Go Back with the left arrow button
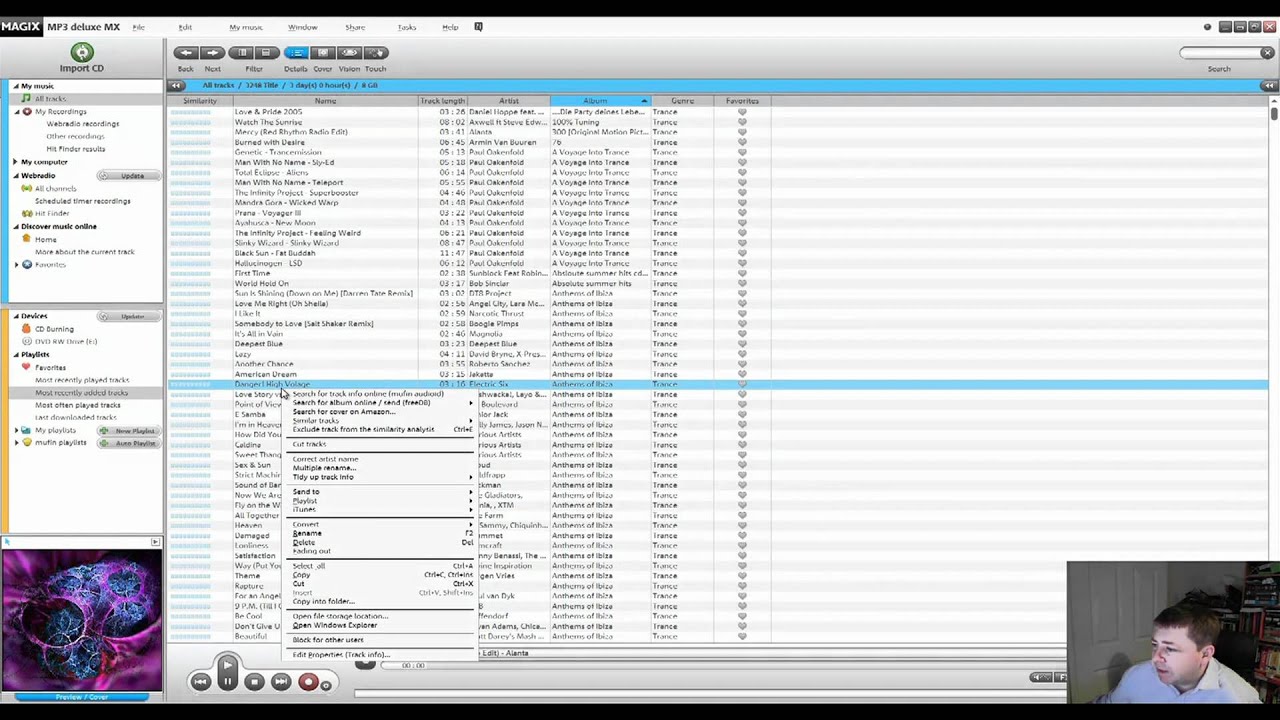Viewport: 1280px width, 720px height. (x=186, y=53)
